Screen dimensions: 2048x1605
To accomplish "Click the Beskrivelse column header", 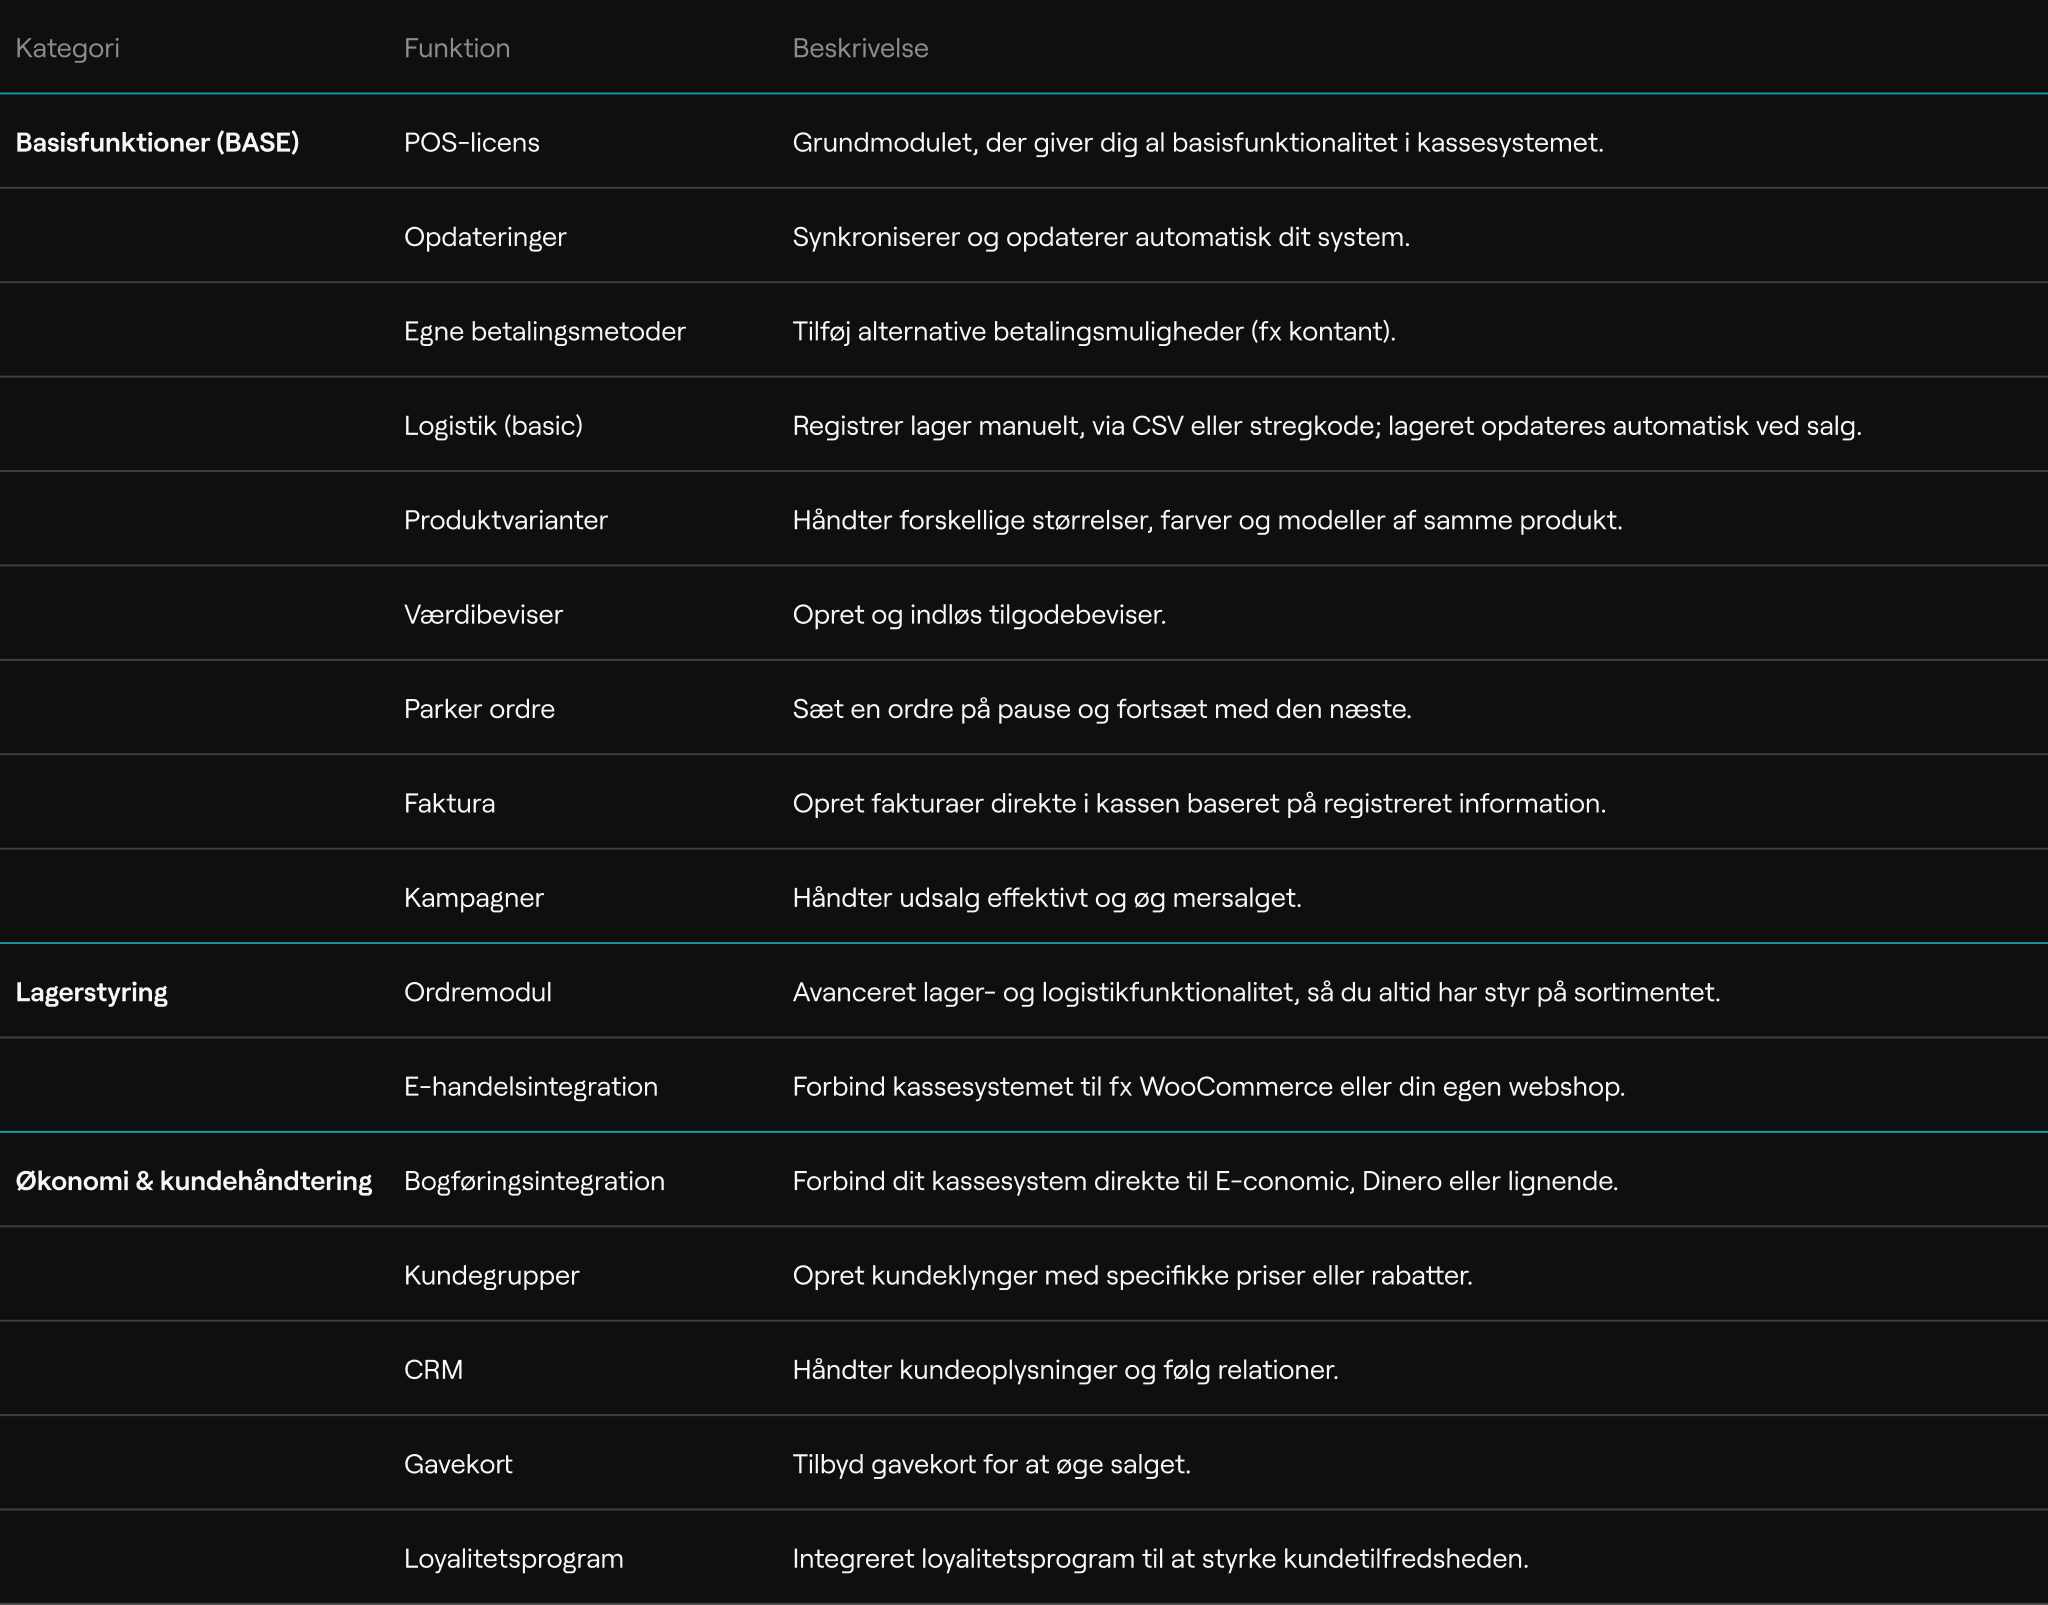I will pyautogui.click(x=860, y=48).
